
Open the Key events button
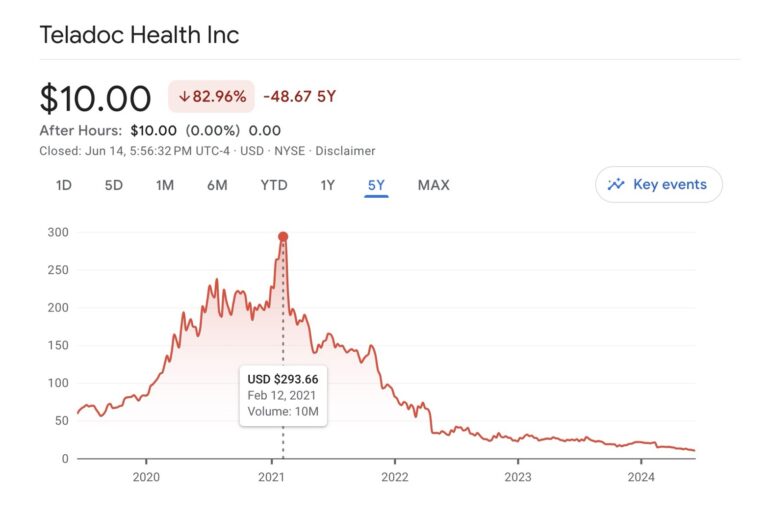click(x=658, y=184)
